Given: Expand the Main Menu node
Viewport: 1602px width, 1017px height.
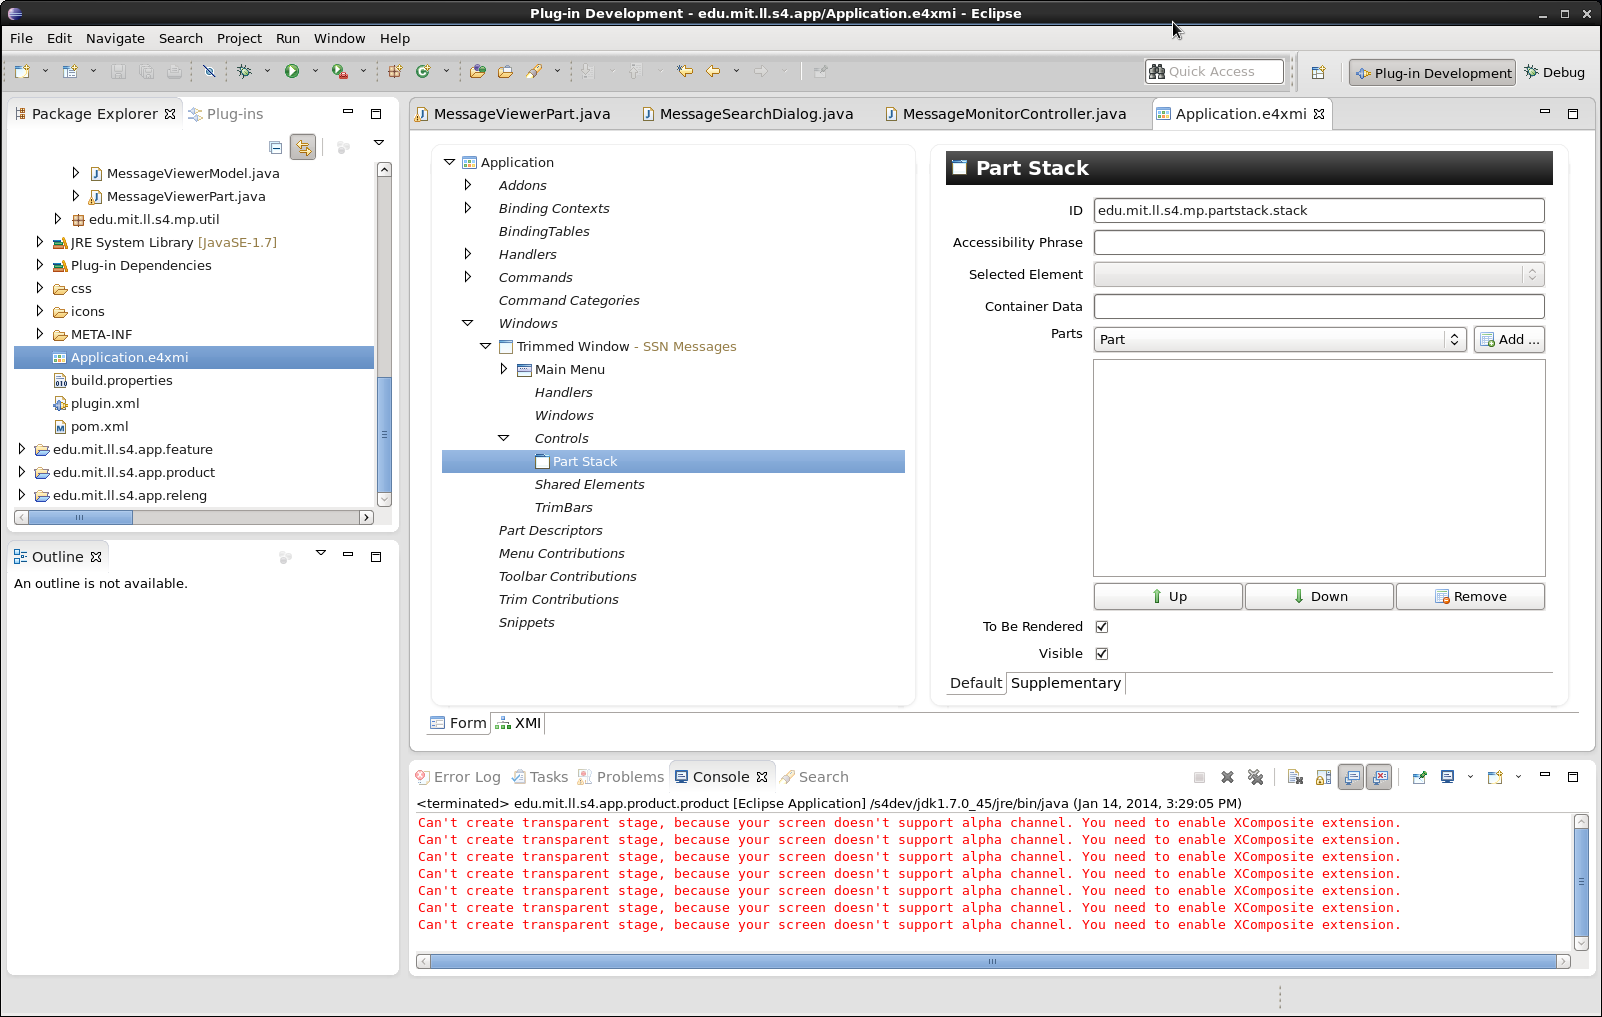Looking at the screenshot, I should 503,369.
